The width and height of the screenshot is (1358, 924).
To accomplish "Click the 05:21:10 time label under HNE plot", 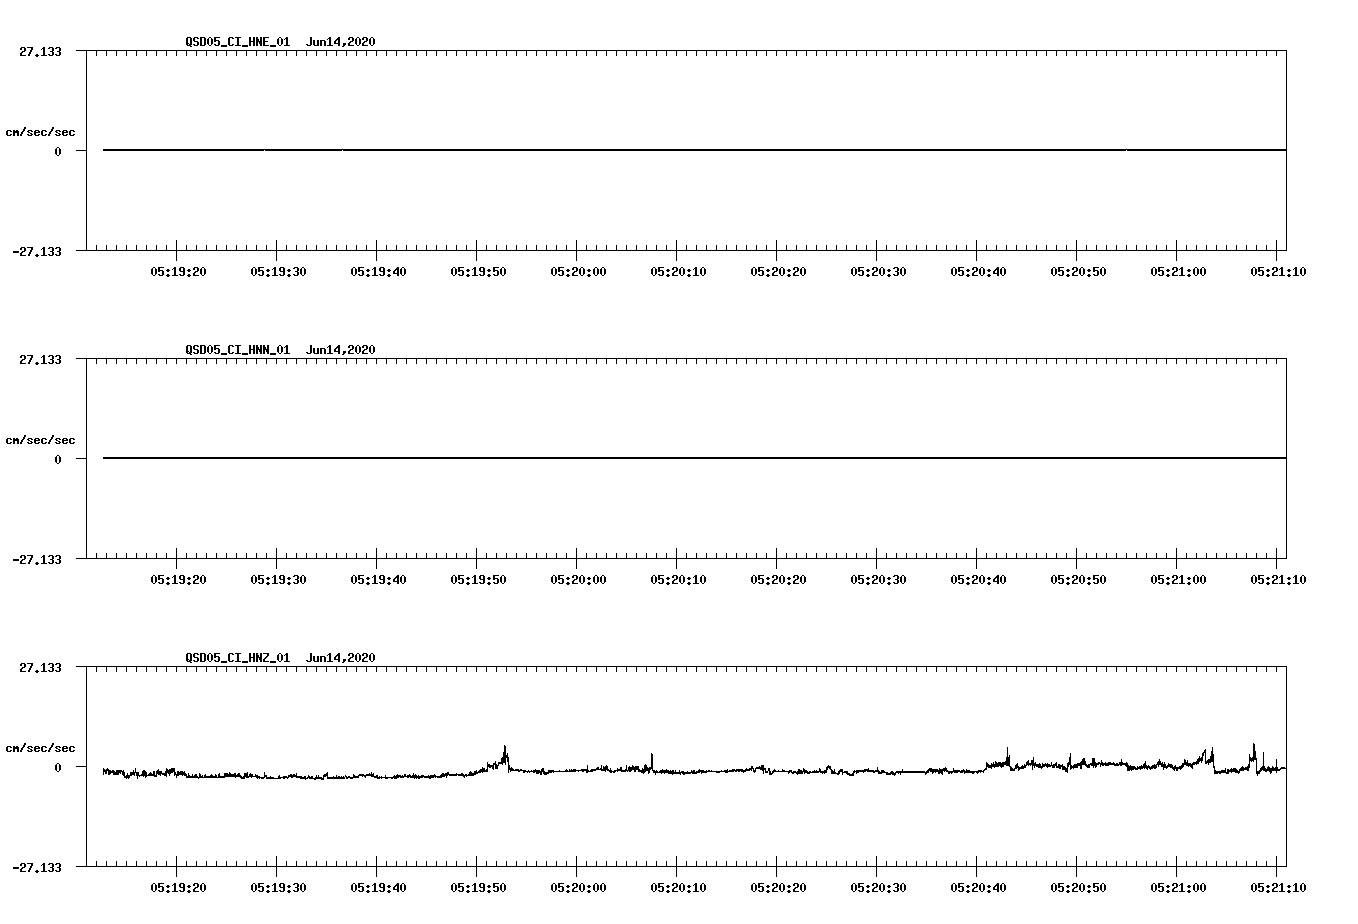I will [1278, 271].
